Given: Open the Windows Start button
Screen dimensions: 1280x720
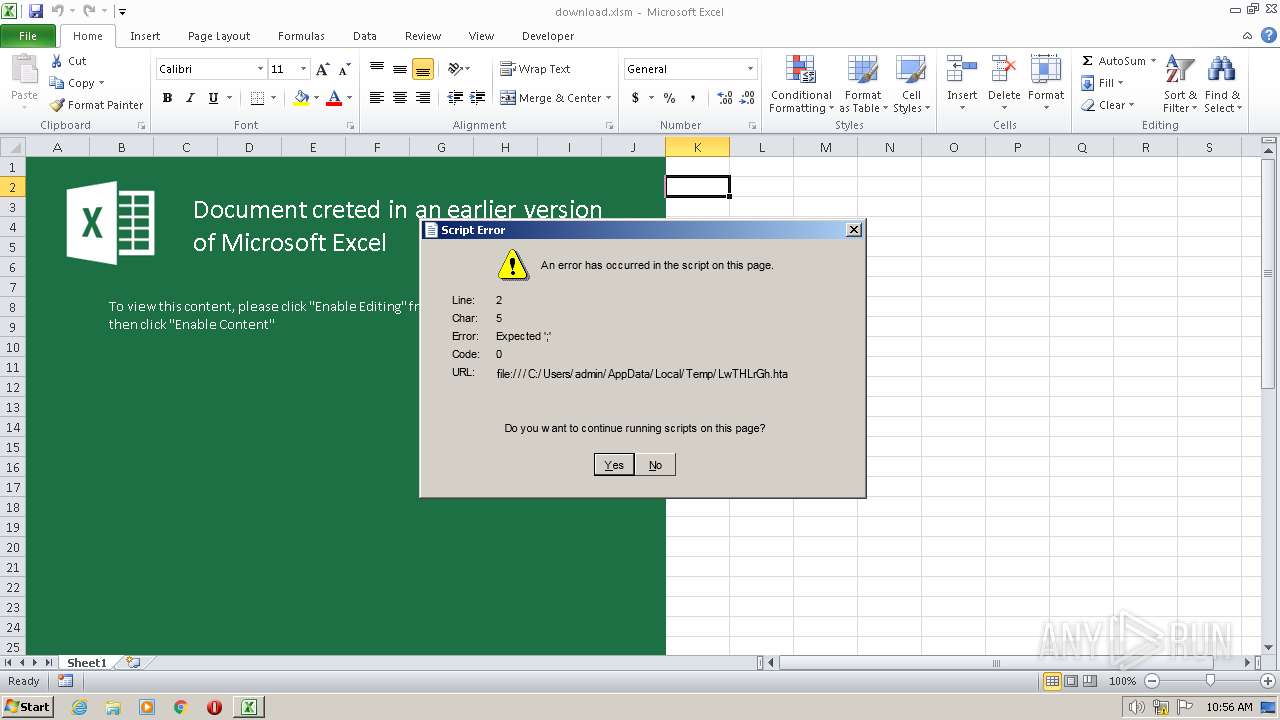Looking at the screenshot, I should coord(27,706).
